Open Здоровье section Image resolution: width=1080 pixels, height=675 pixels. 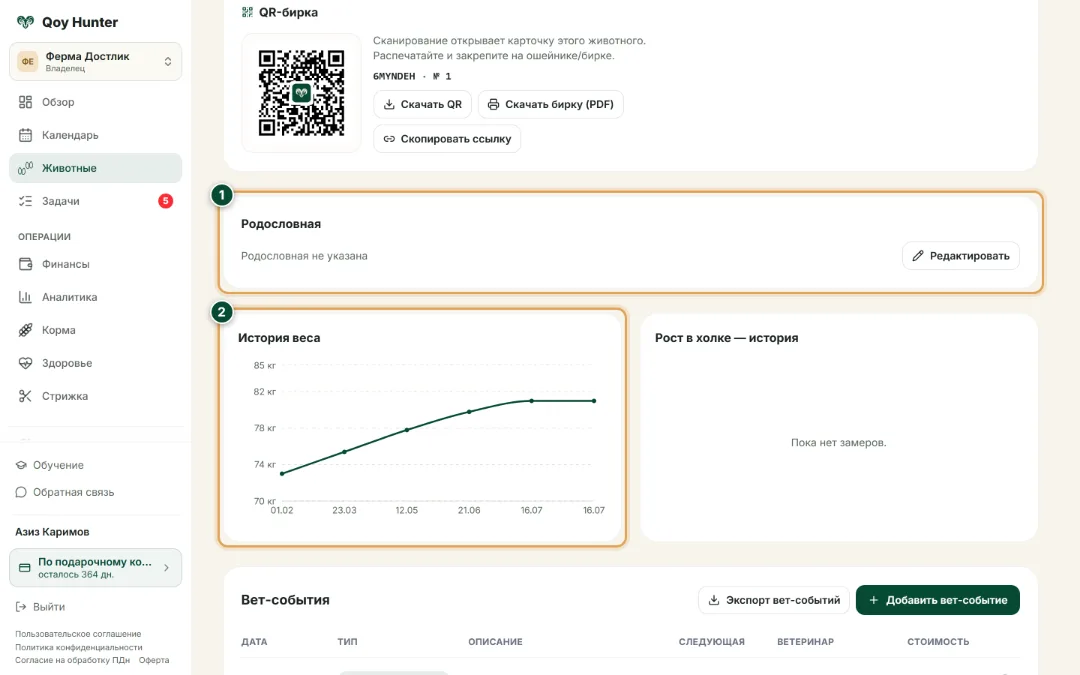(x=95, y=363)
